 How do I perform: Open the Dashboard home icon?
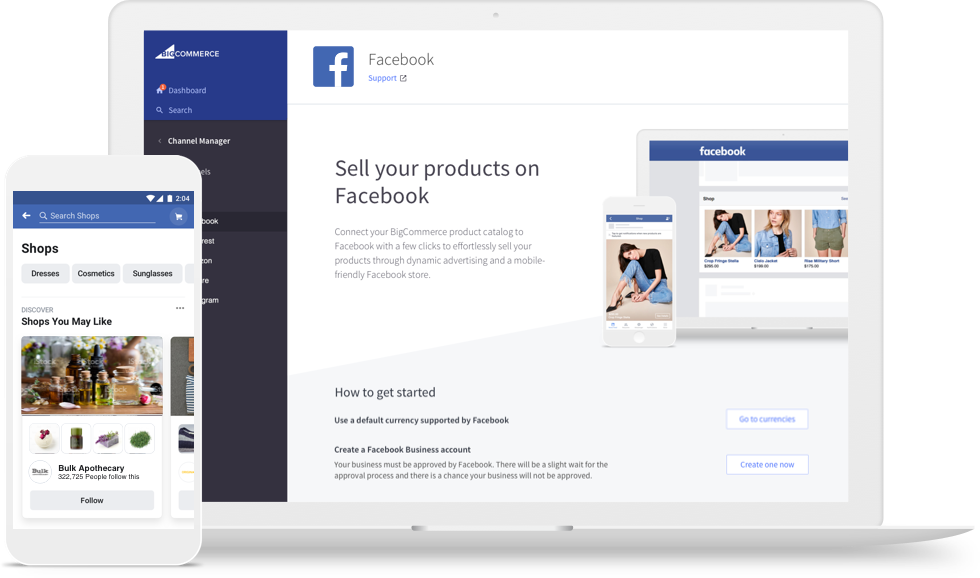[x=160, y=89]
